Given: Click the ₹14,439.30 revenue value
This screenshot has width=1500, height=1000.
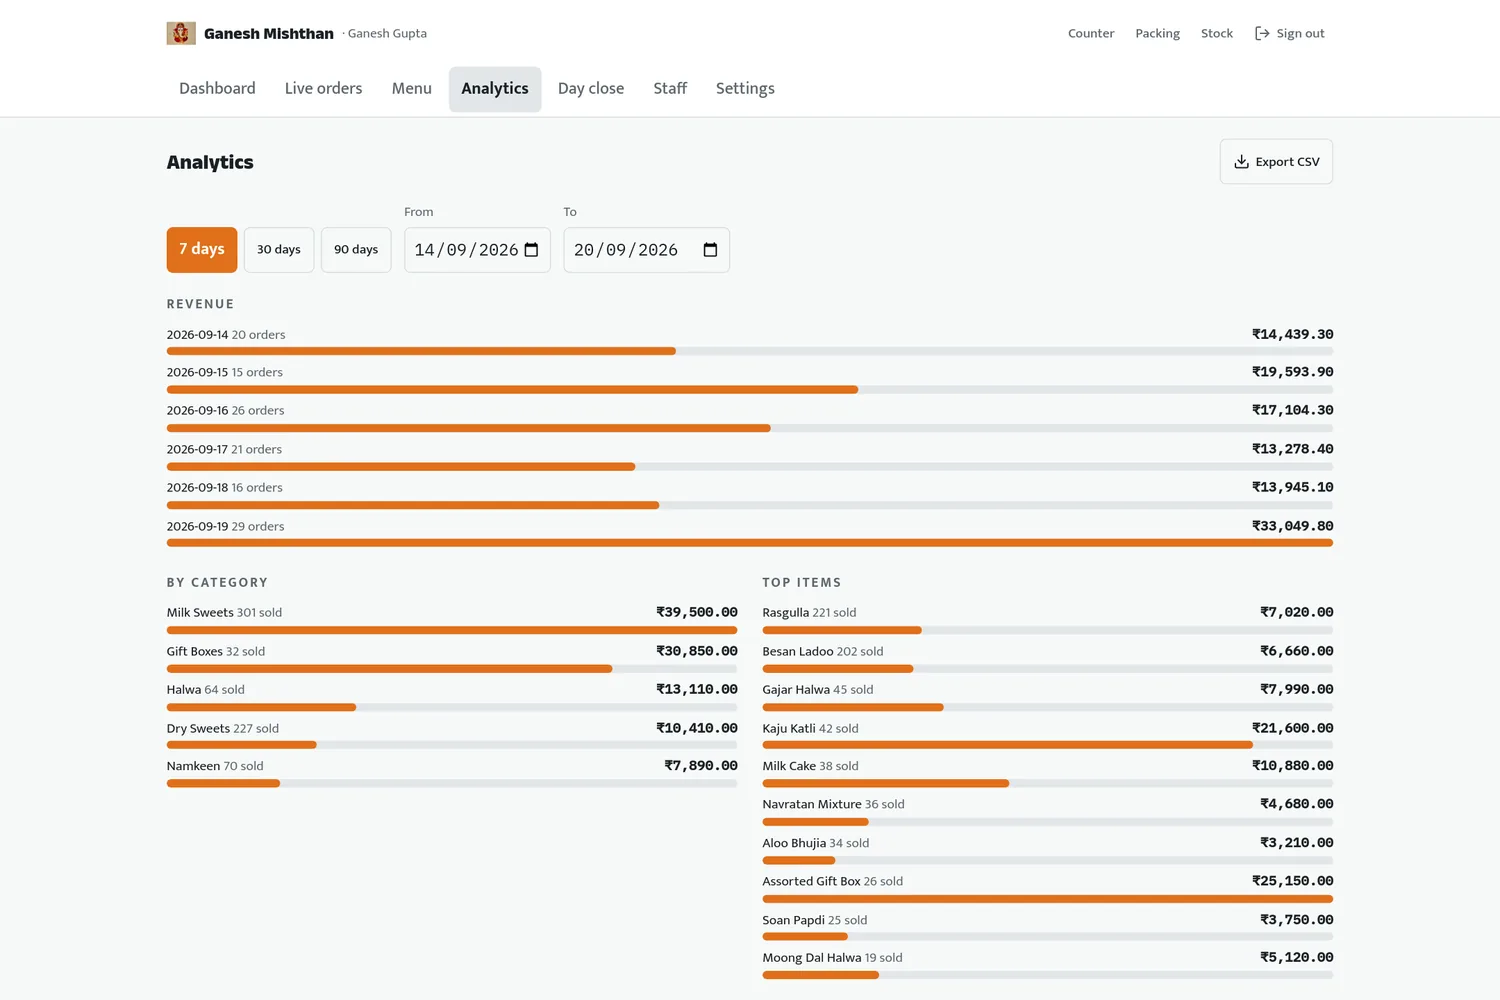Looking at the screenshot, I should tap(1292, 334).
